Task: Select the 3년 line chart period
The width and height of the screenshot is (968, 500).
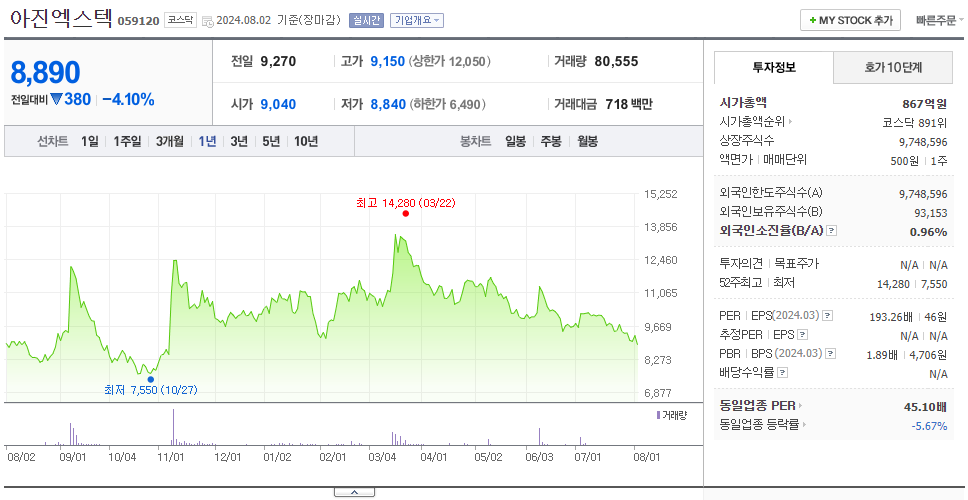Action: pos(239,141)
